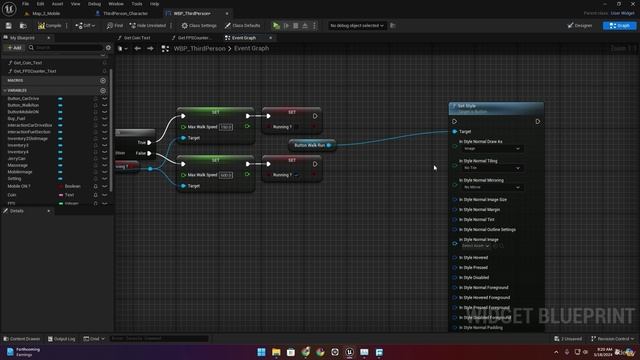Open Class Settings
Screen dimensions: 640x360
tap(199, 26)
